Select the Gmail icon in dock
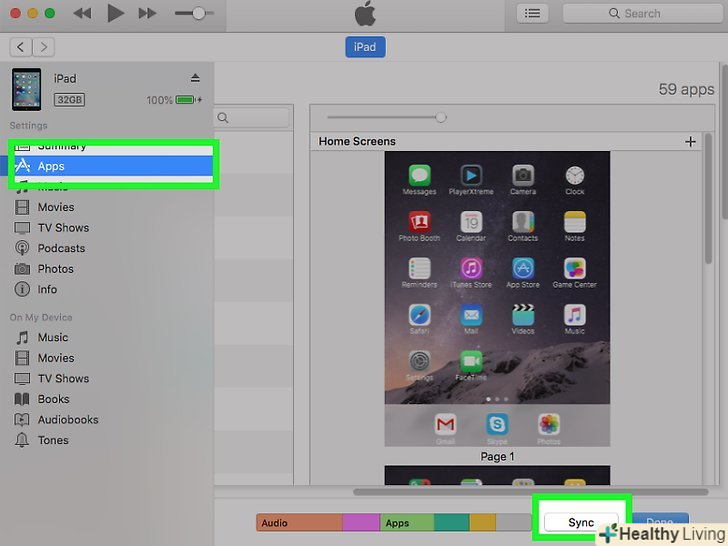This screenshot has width=728, height=546. tap(445, 424)
